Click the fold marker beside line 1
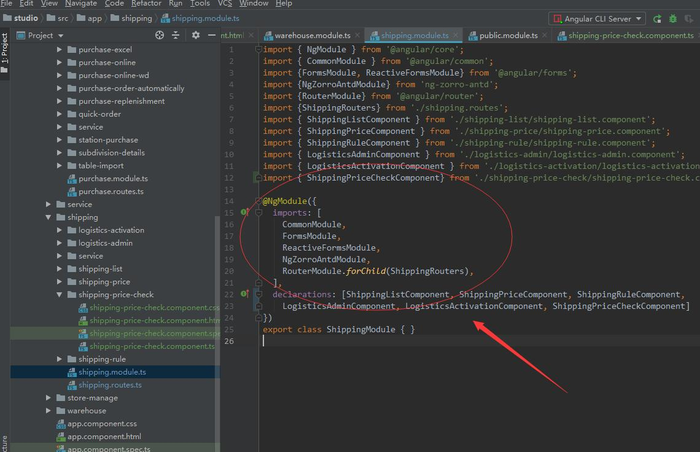Viewport: 700px width, 452px height. [x=258, y=49]
